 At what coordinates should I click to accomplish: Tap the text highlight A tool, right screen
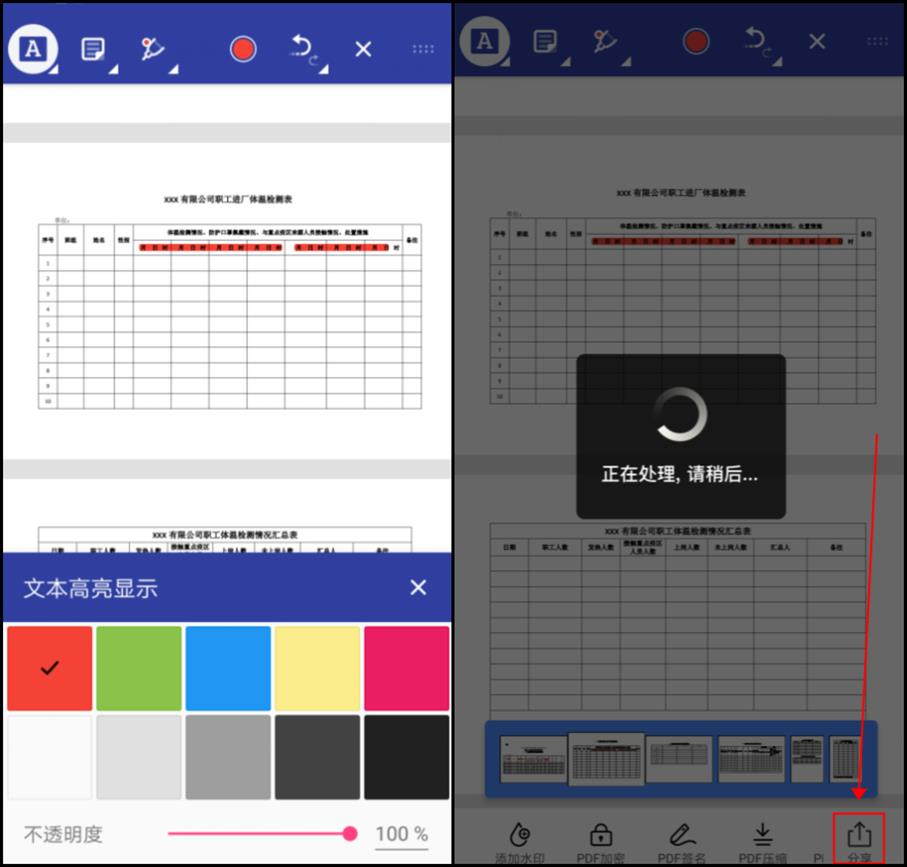(485, 41)
